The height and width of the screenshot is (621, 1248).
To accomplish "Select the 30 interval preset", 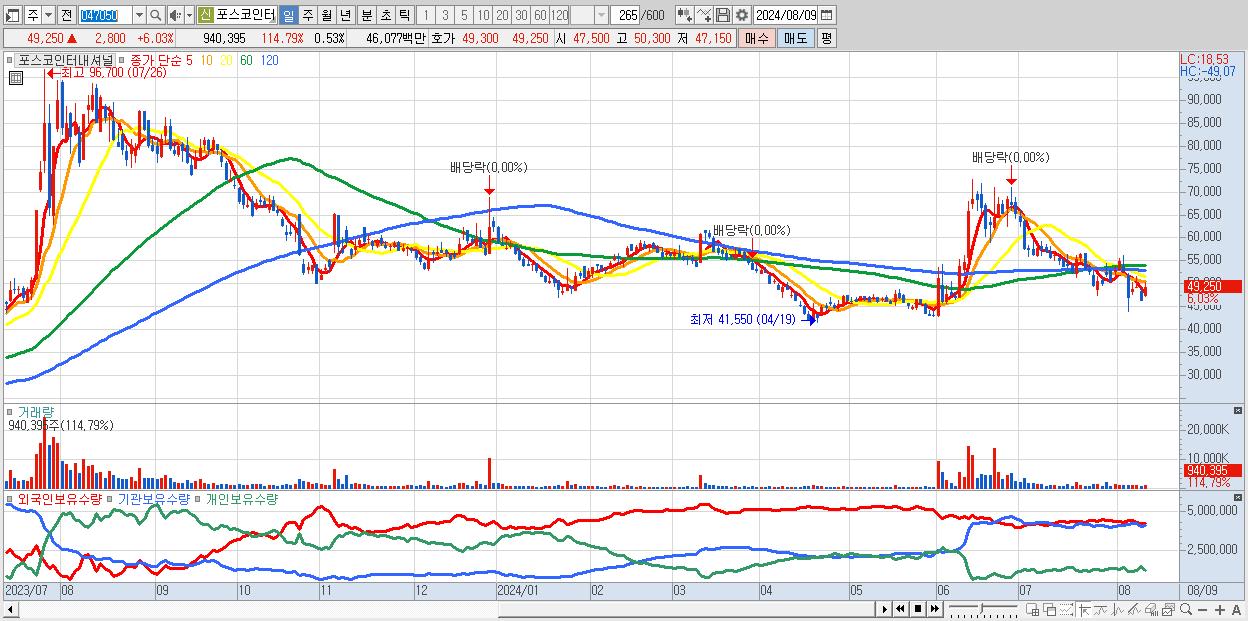I will coord(521,15).
